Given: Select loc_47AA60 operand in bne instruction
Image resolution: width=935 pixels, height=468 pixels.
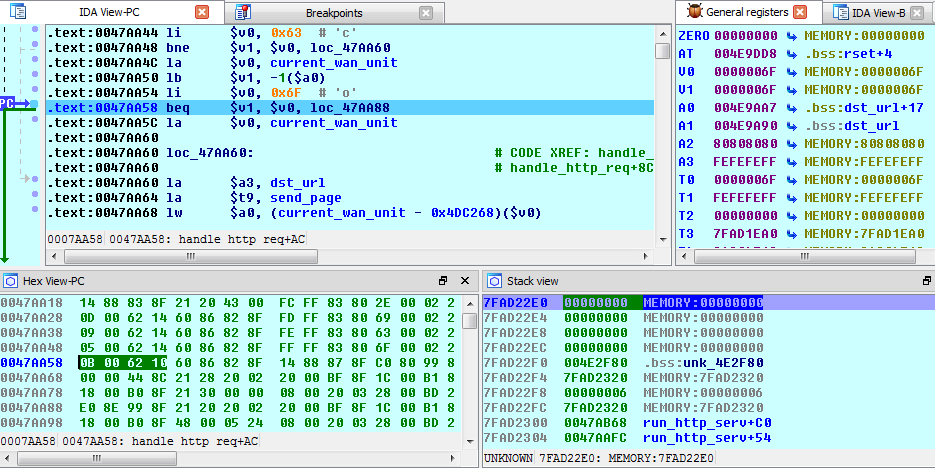Looking at the screenshot, I should pyautogui.click(x=351, y=48).
